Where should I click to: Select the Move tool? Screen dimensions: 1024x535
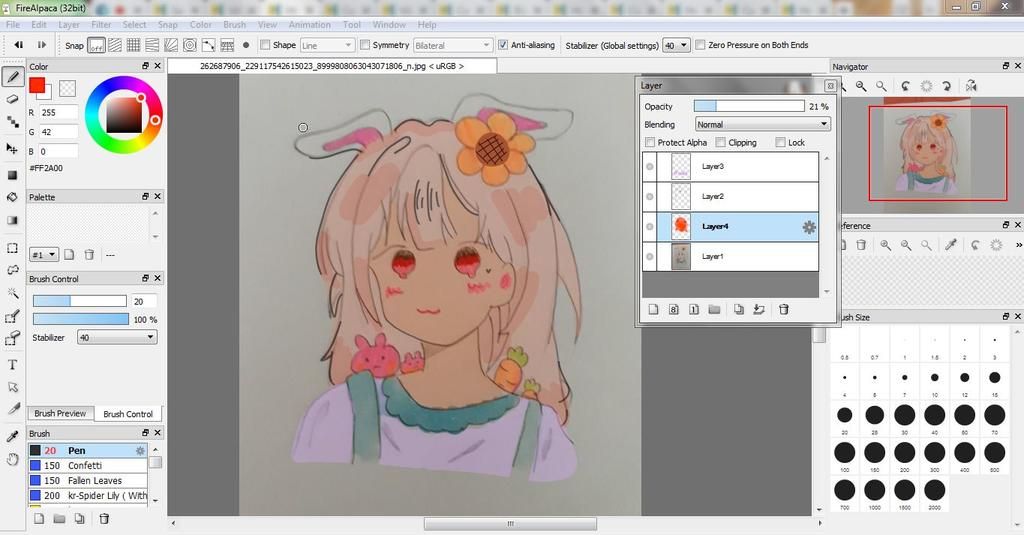(x=12, y=148)
